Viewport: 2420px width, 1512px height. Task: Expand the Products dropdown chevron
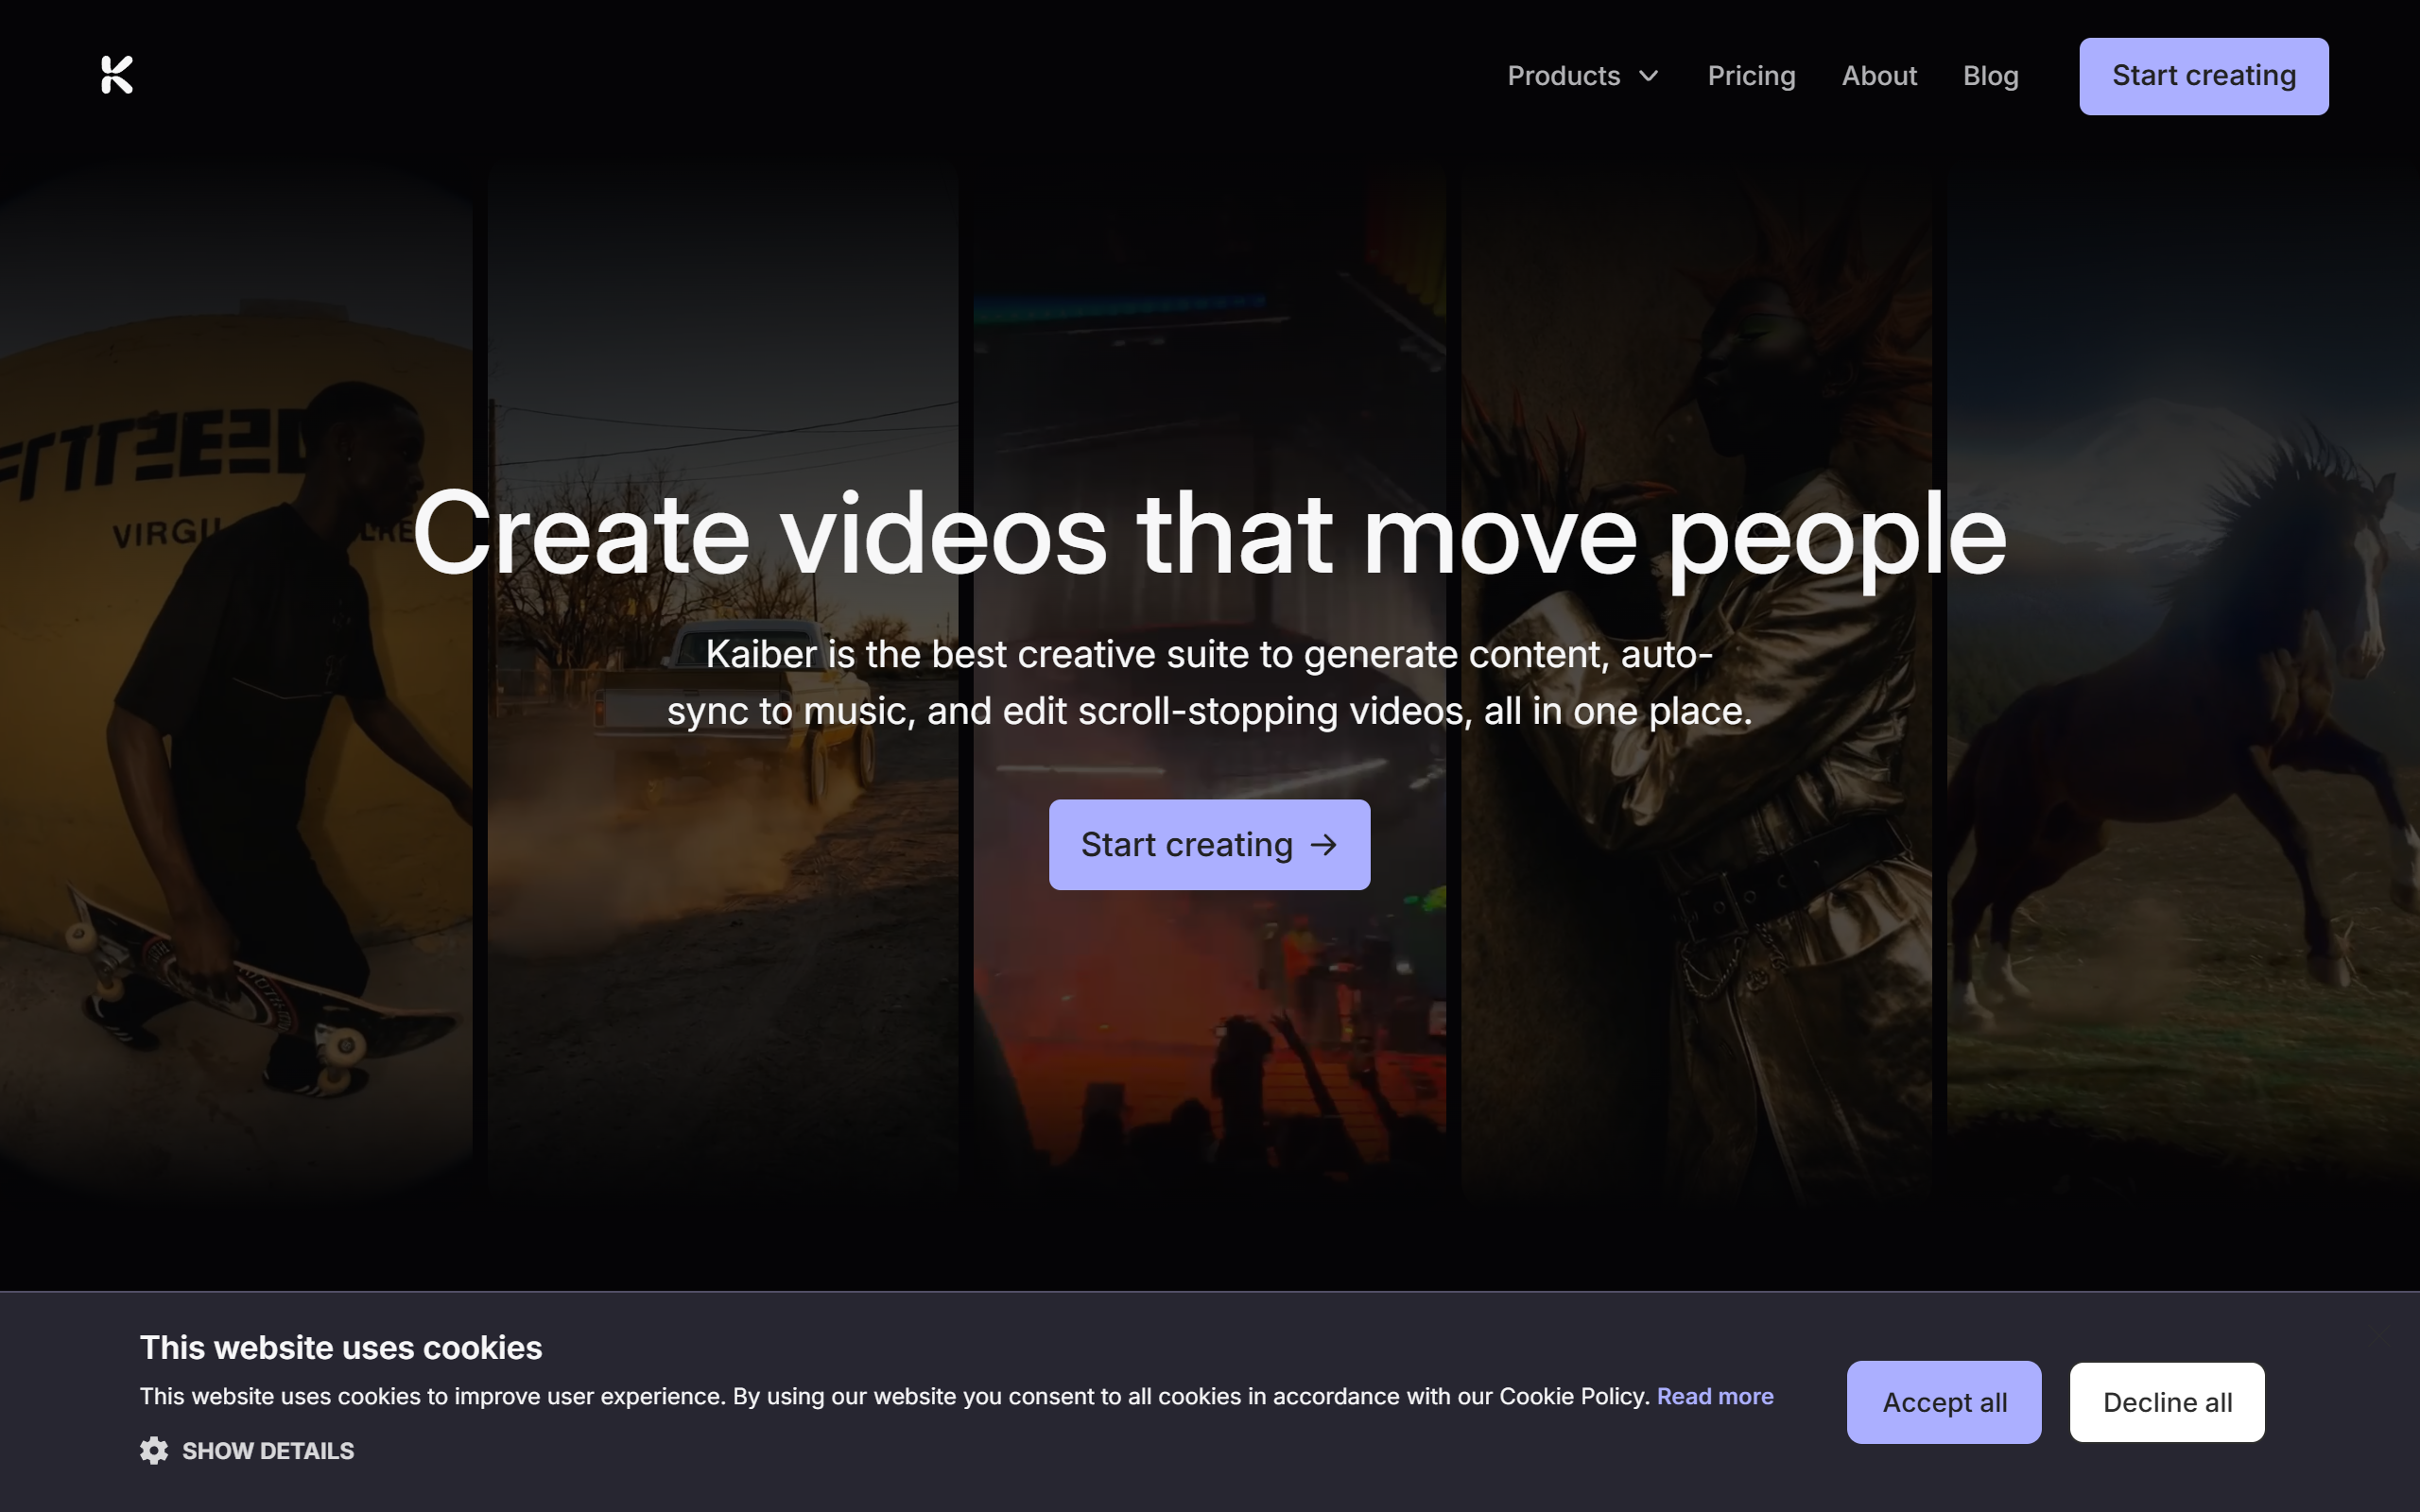click(1649, 76)
